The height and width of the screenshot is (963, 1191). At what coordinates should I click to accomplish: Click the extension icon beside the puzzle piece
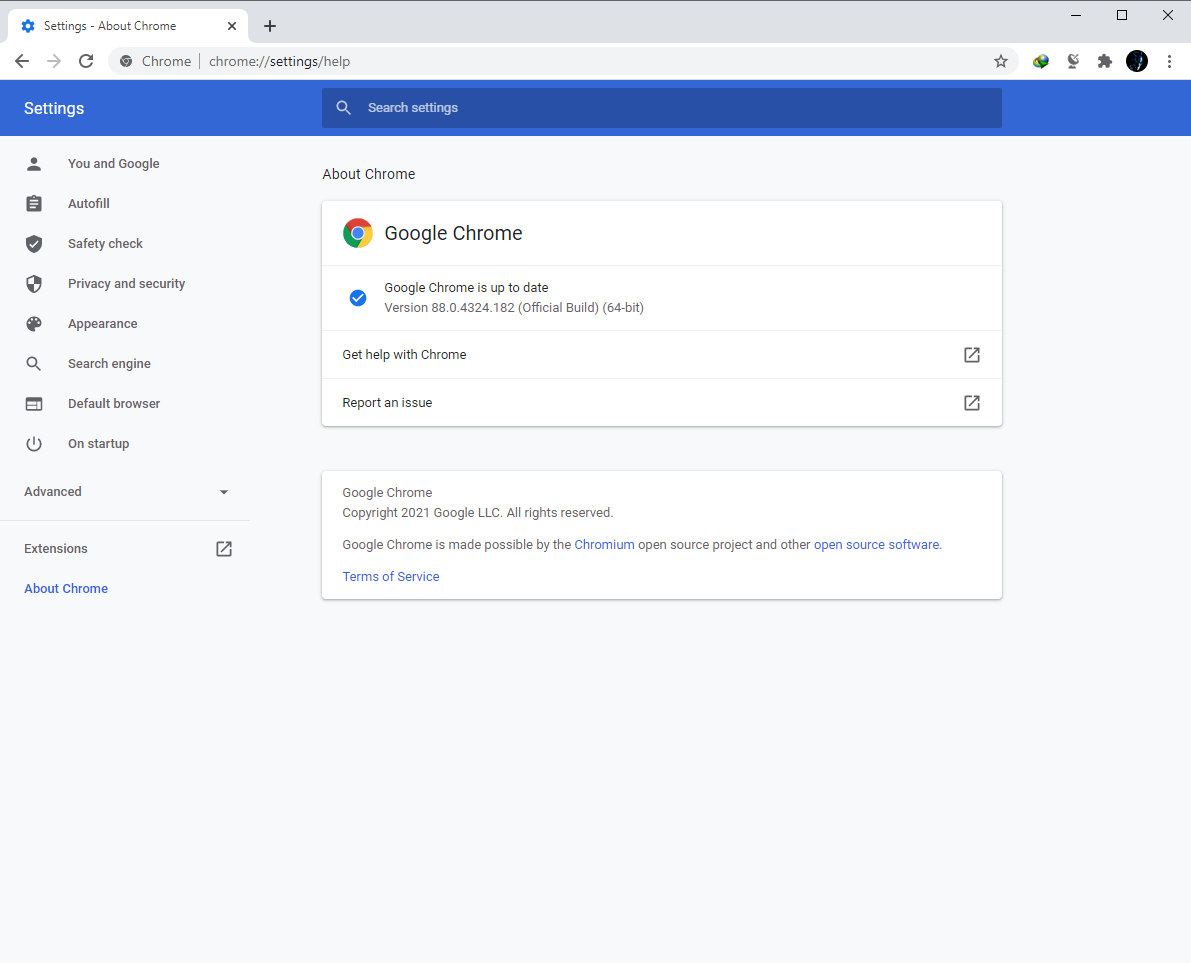[1073, 62]
